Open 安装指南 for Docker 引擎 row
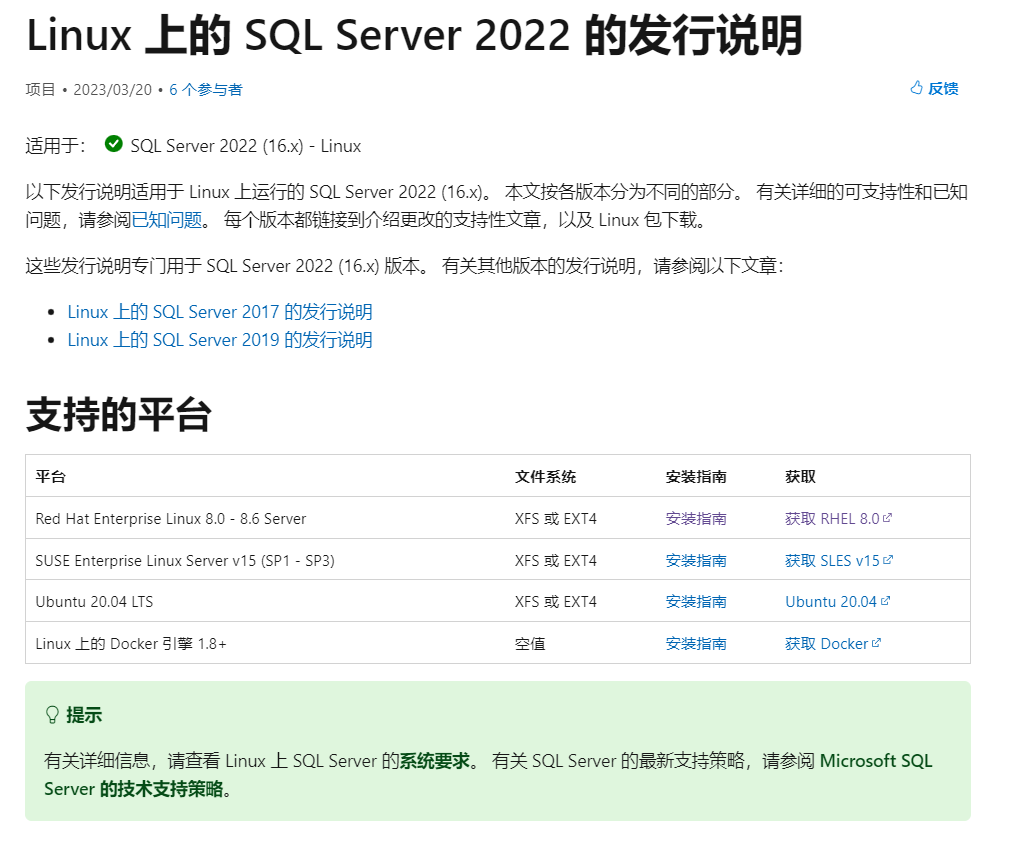Screen dimensions: 1011x841 696,644
